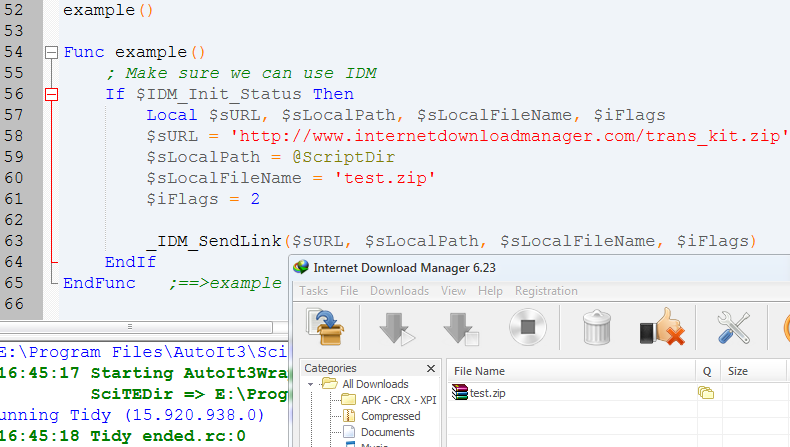This screenshot has width=790, height=447.
Task: Click the All Downloads folder icon
Action: click(330, 384)
